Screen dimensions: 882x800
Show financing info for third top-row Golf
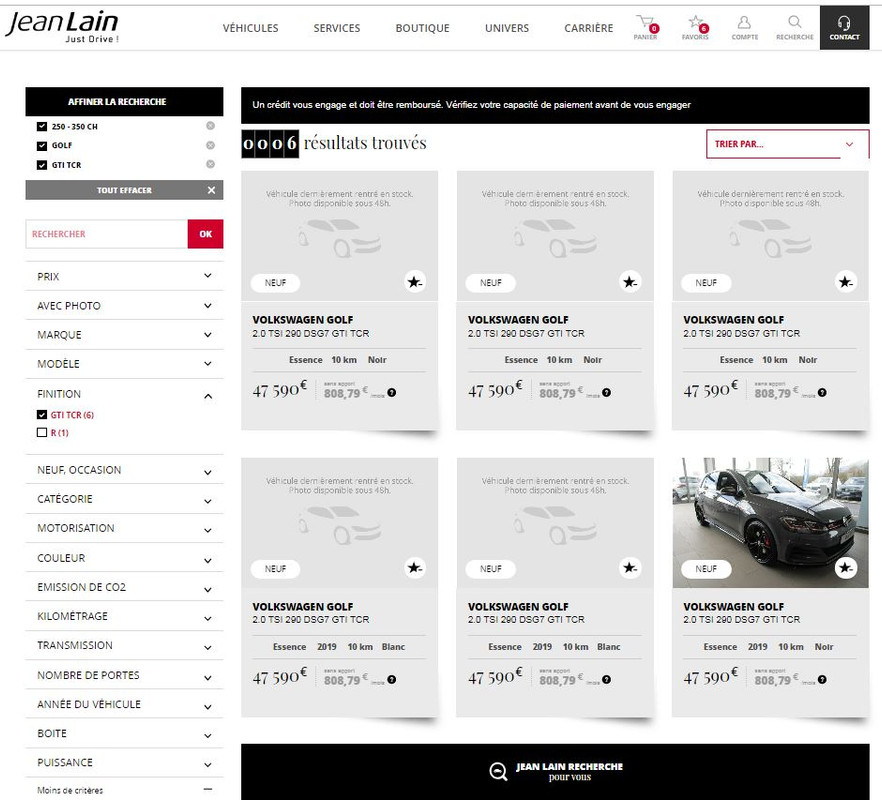pos(822,393)
